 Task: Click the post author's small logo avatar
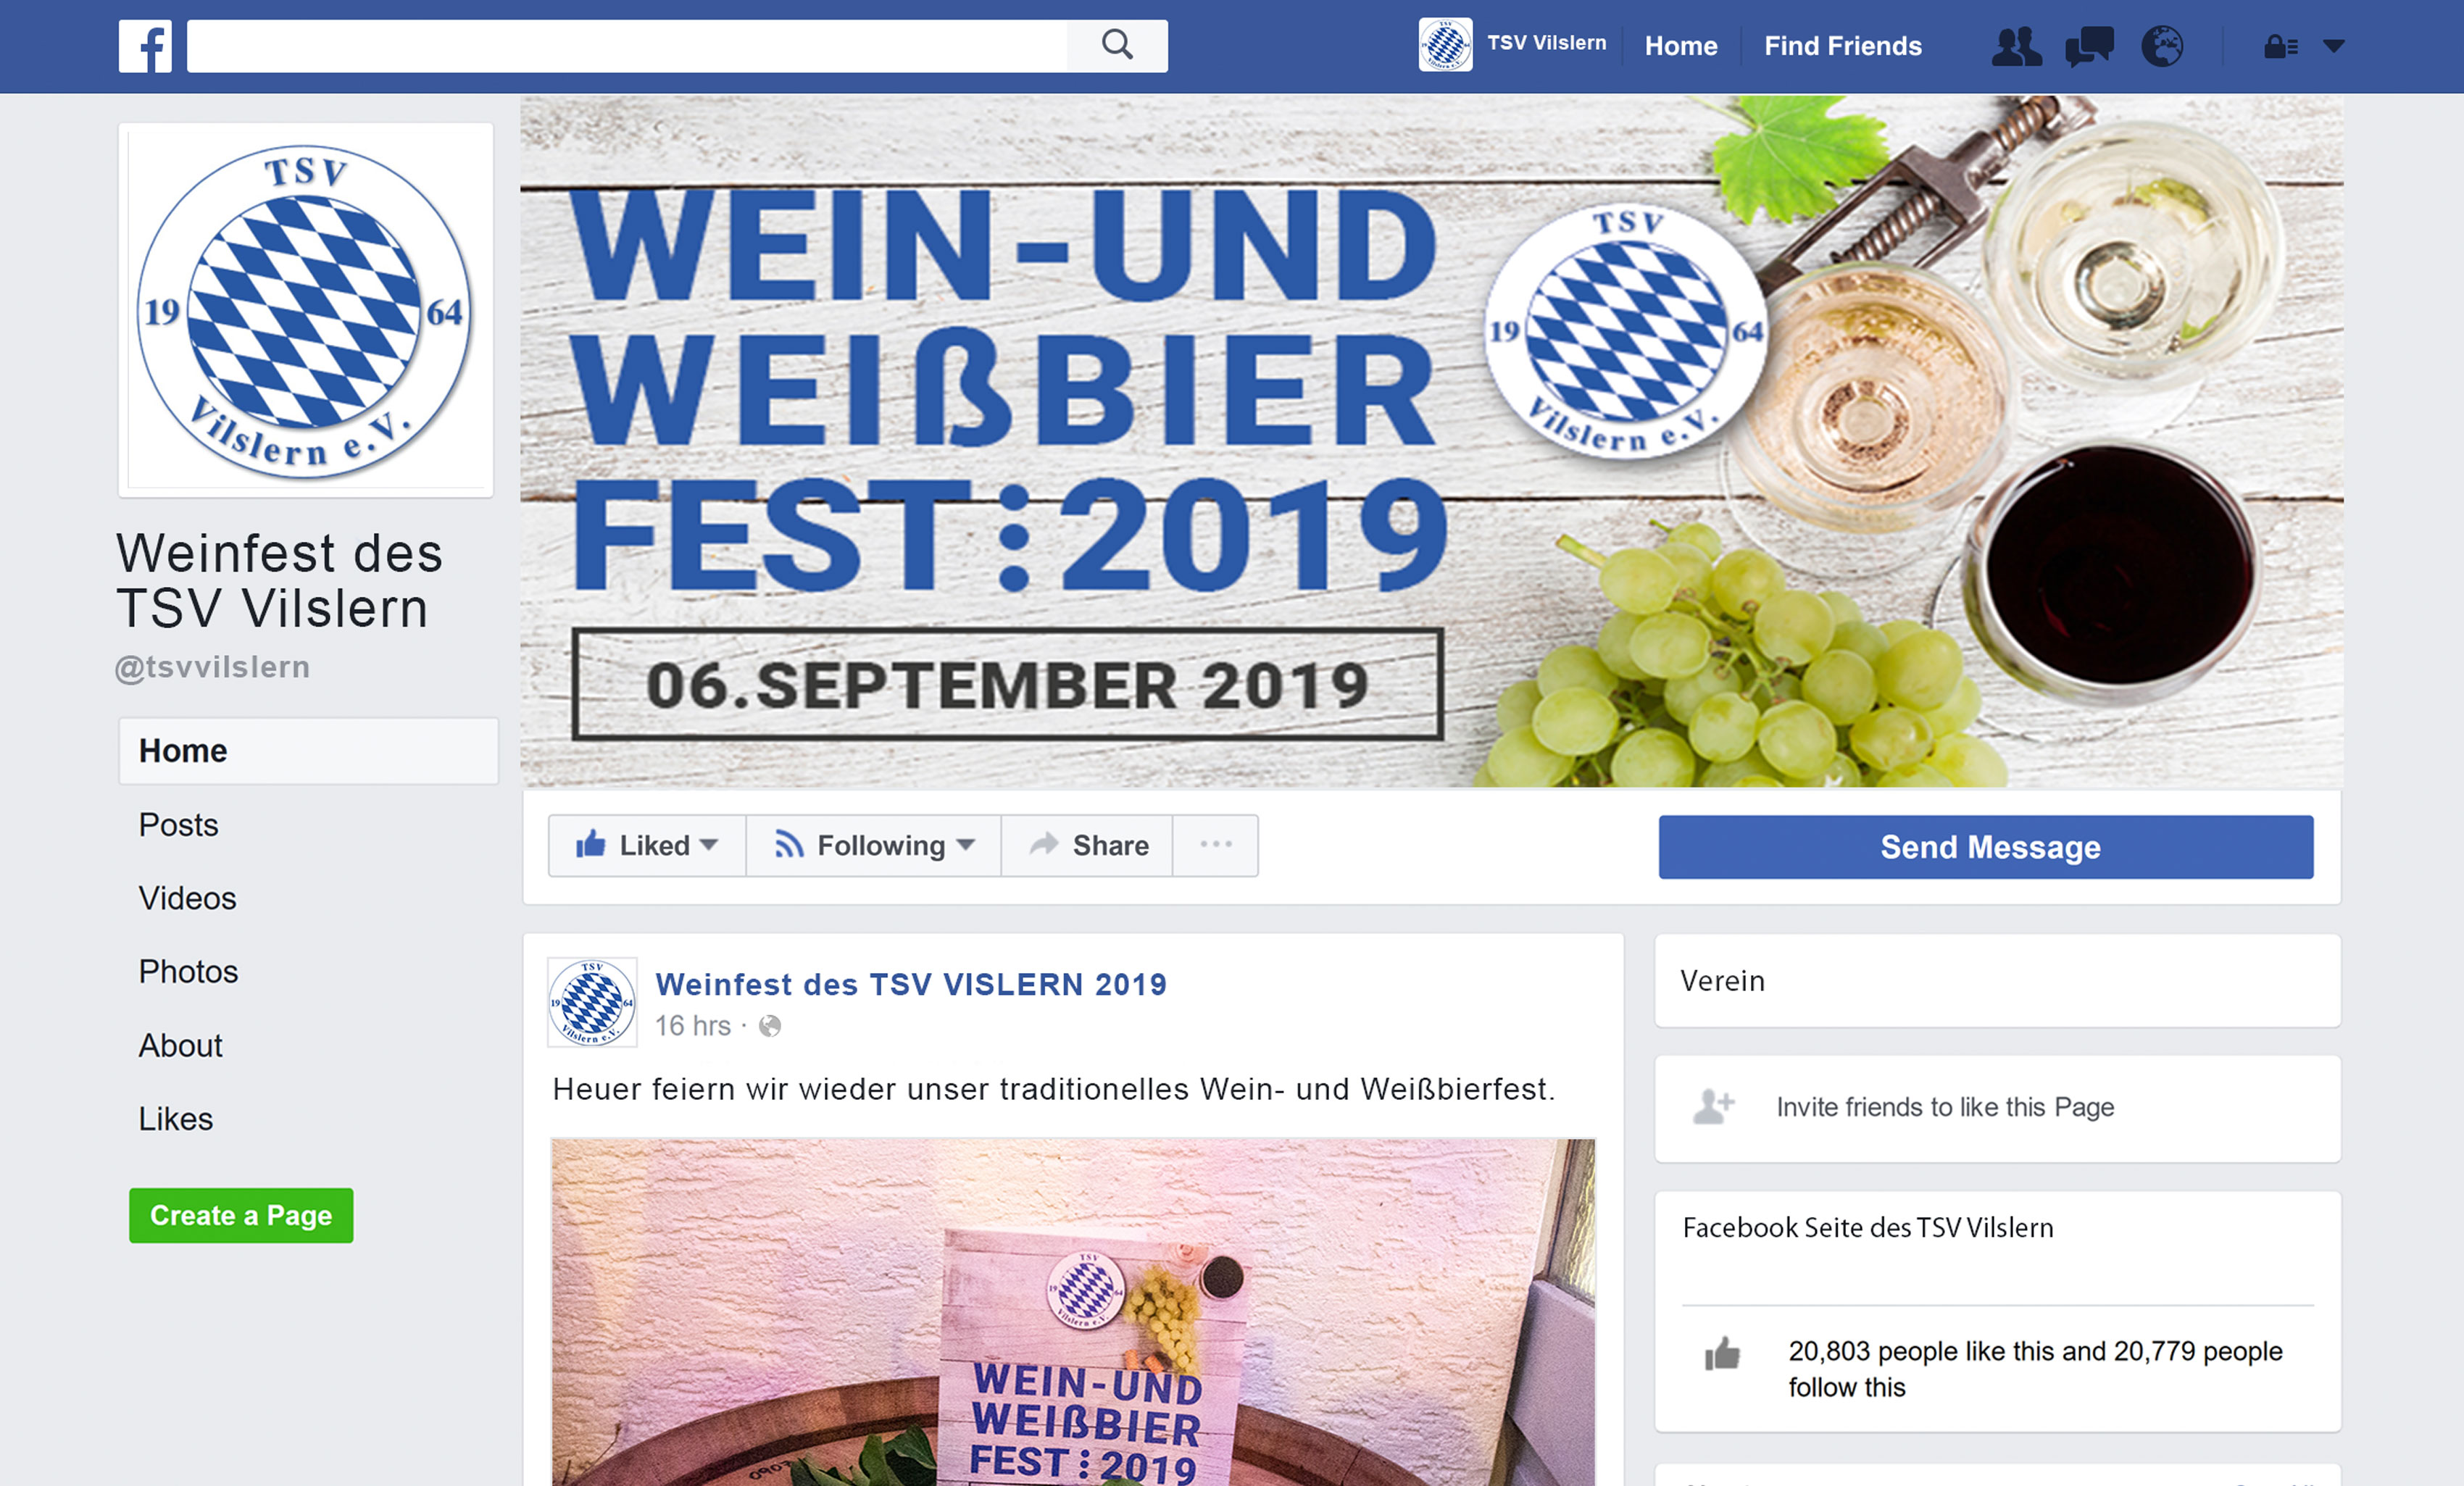[592, 1002]
